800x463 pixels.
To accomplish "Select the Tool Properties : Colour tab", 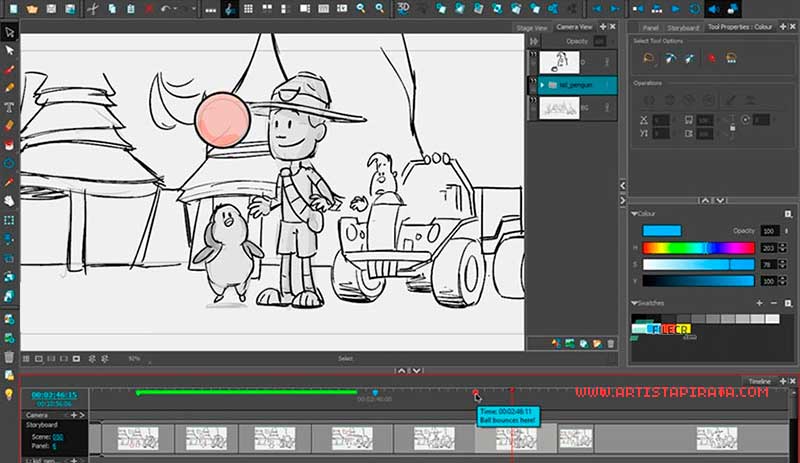I will pyautogui.click(x=740, y=27).
